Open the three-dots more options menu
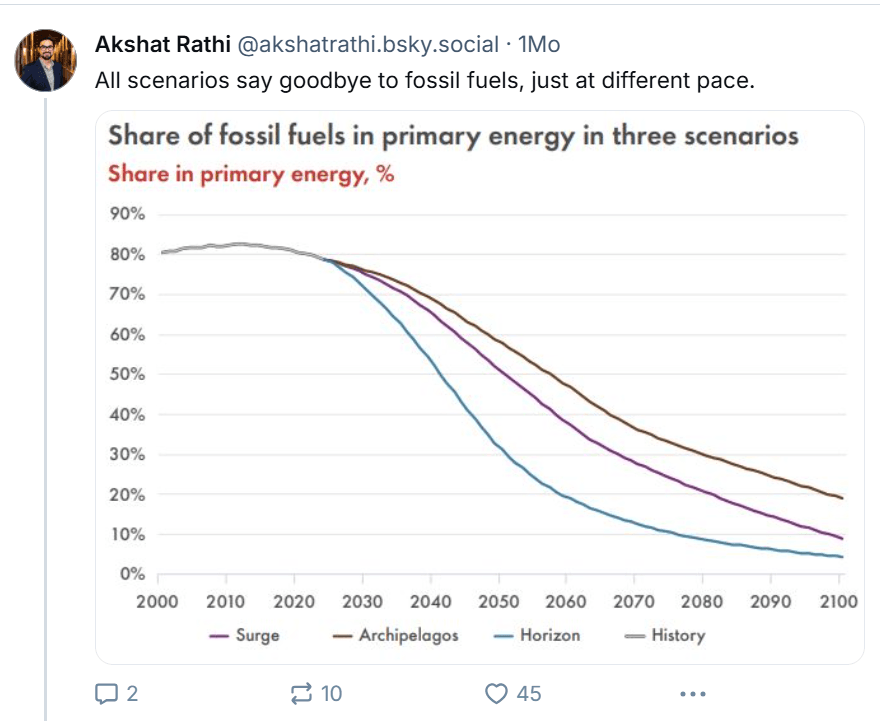 [x=692, y=693]
